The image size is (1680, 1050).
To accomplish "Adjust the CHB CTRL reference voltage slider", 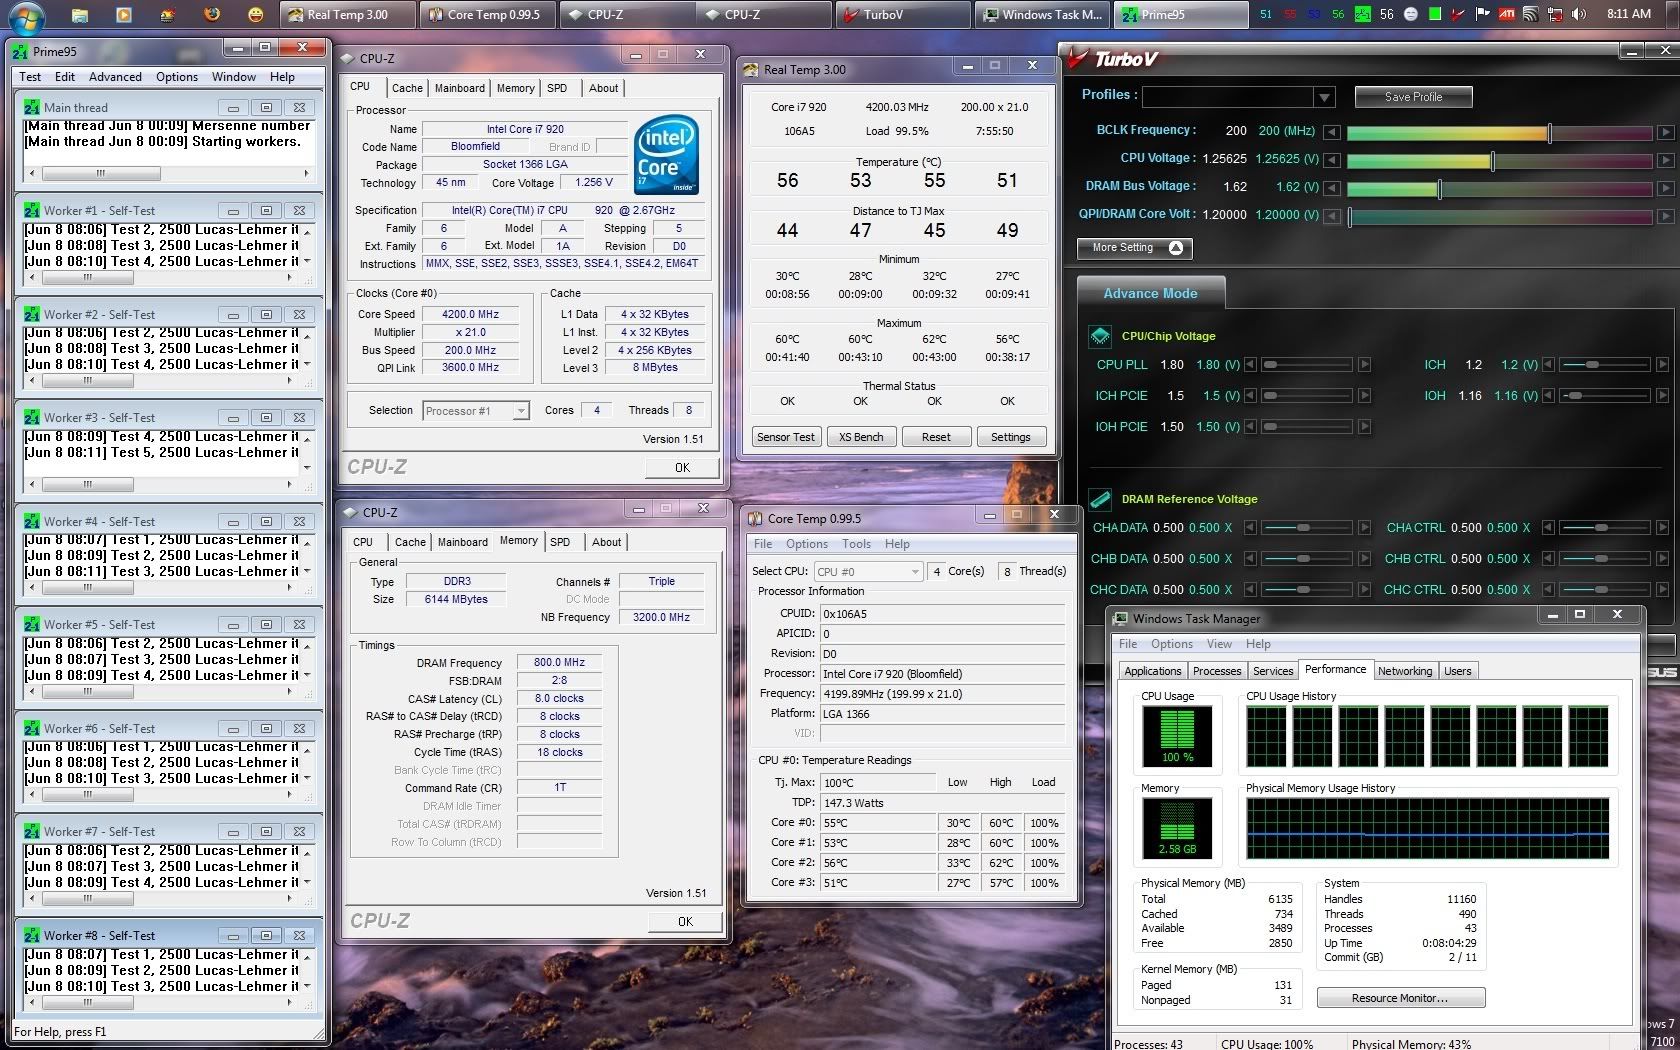I will tap(1601, 559).
